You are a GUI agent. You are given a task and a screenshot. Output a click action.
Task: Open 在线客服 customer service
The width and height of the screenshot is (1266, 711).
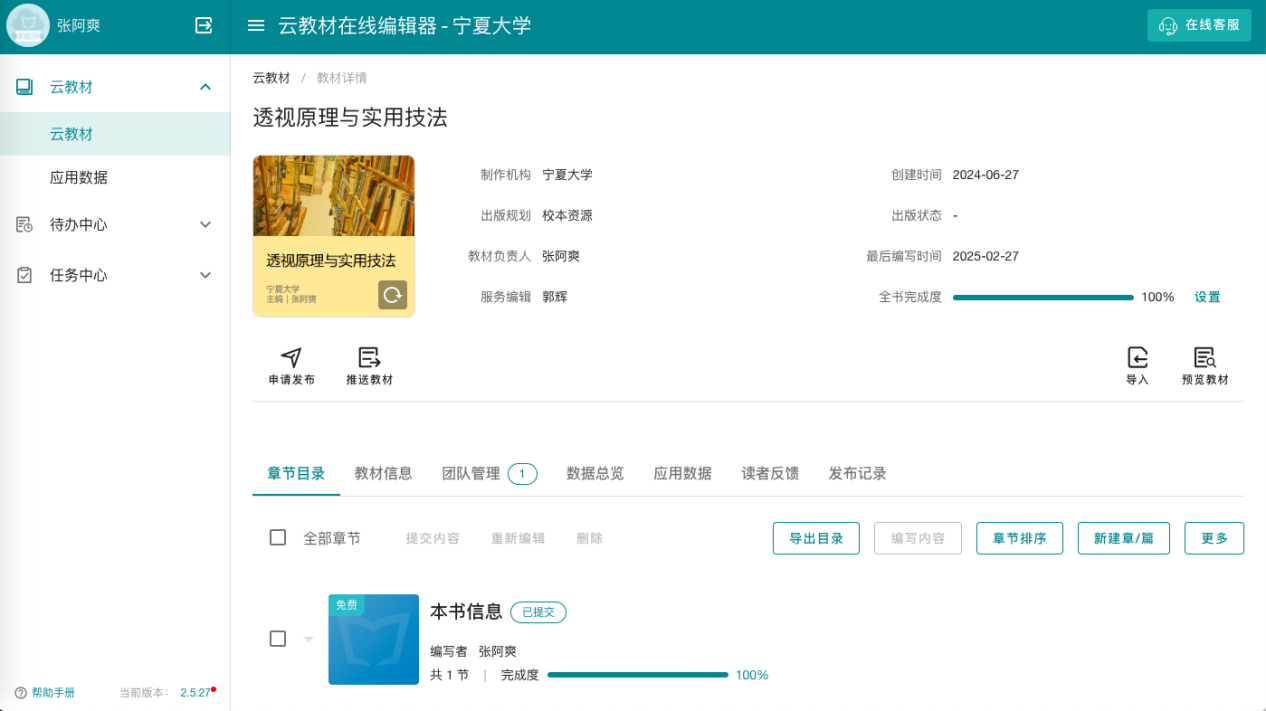click(x=1198, y=25)
